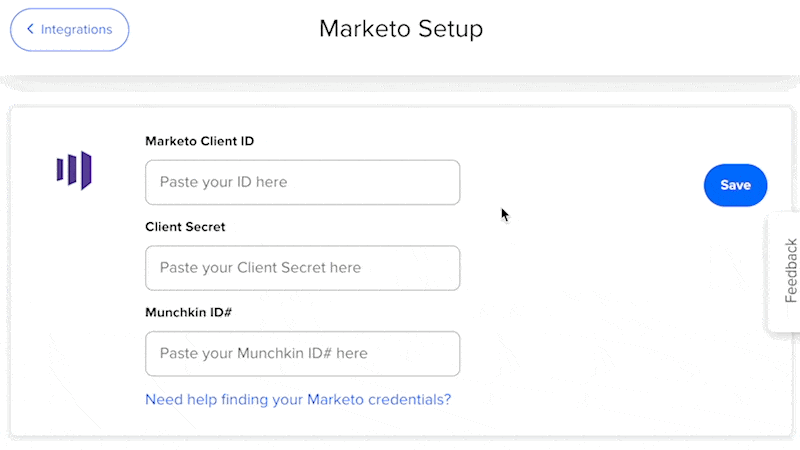Go back to Integrations page

point(70,29)
